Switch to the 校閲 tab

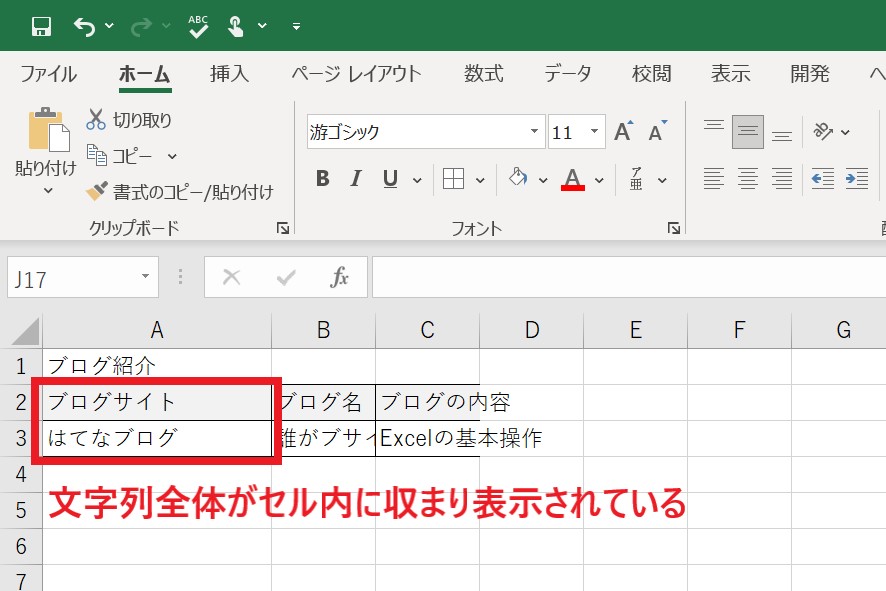(652, 73)
